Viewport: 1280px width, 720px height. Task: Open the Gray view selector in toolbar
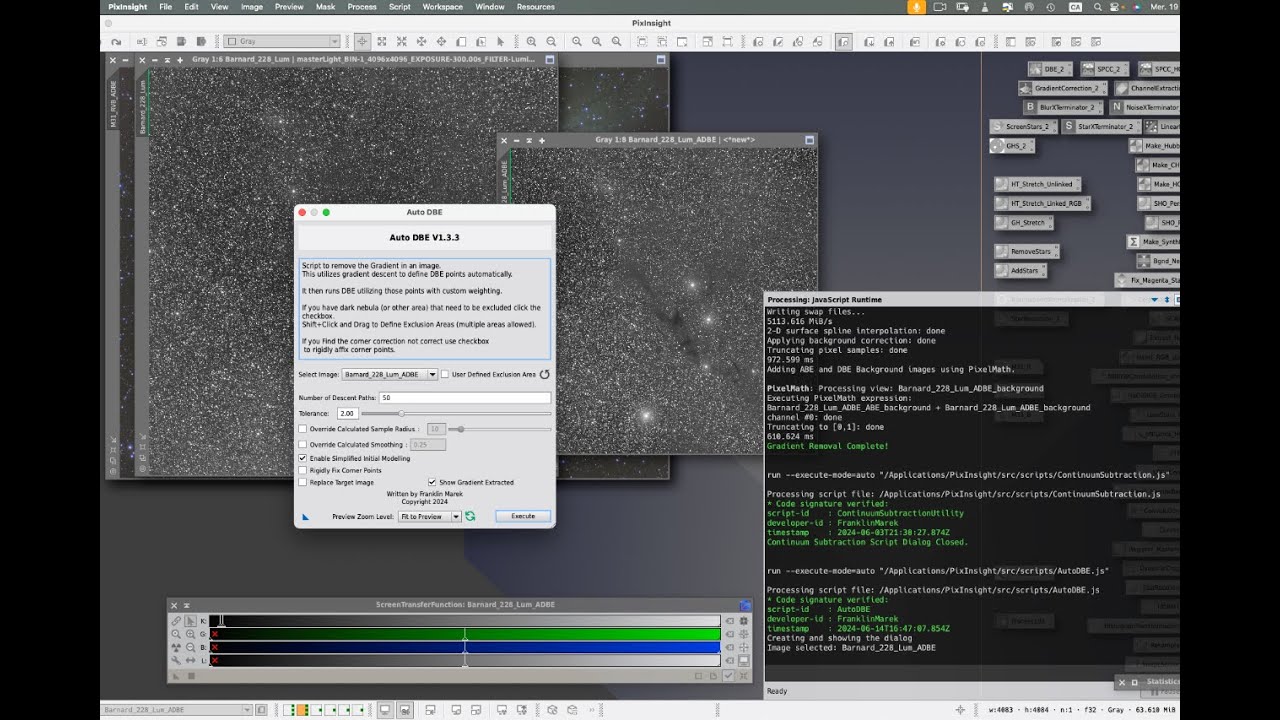pos(282,42)
